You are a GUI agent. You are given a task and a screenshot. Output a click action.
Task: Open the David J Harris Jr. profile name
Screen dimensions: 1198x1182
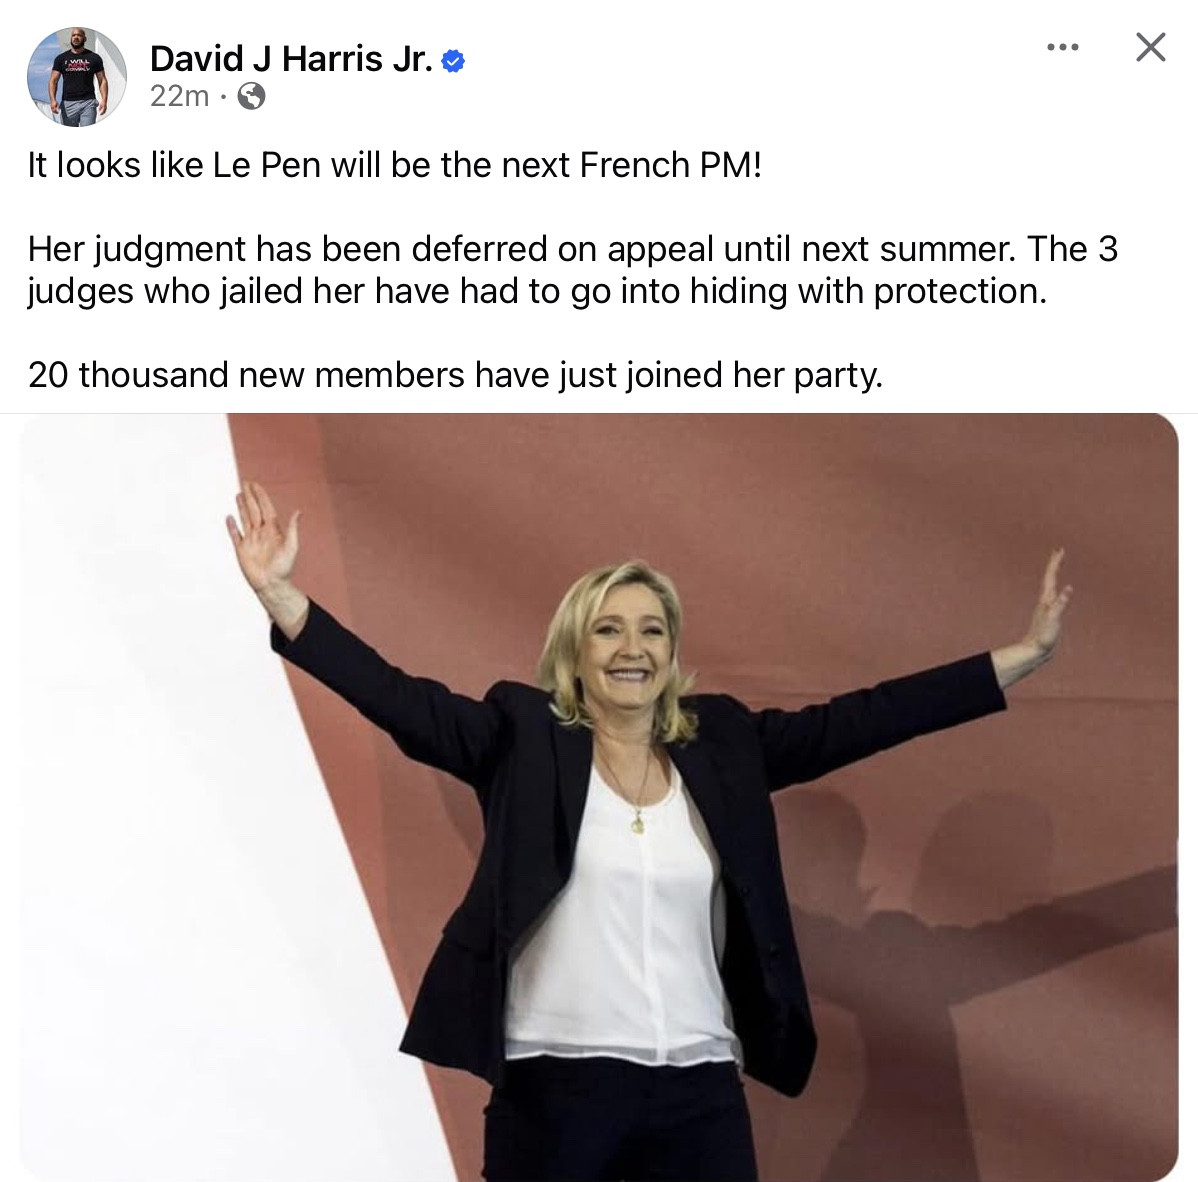coord(292,59)
